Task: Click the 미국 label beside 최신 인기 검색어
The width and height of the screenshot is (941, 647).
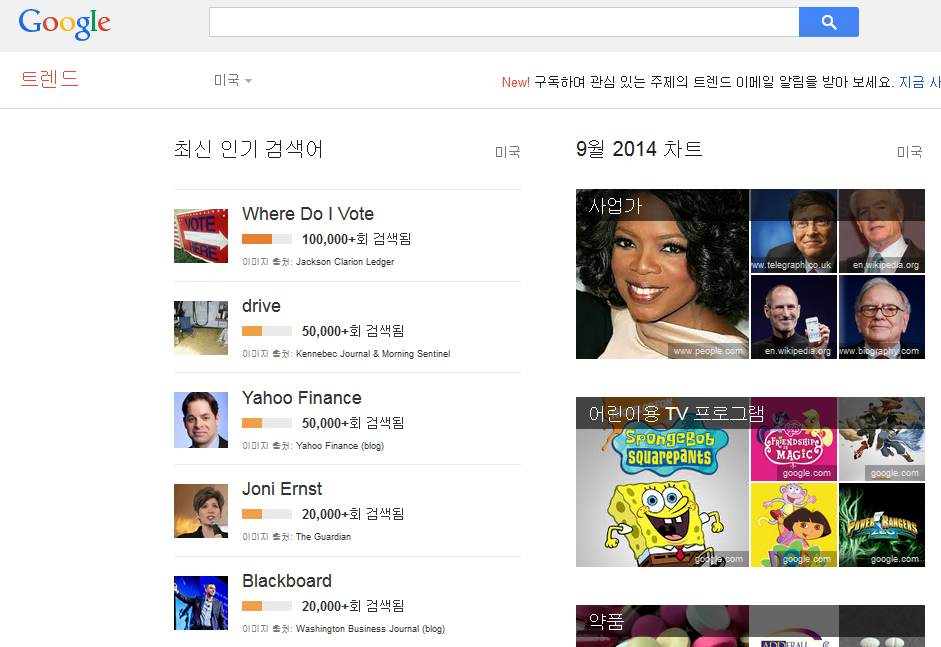Action: tap(508, 152)
